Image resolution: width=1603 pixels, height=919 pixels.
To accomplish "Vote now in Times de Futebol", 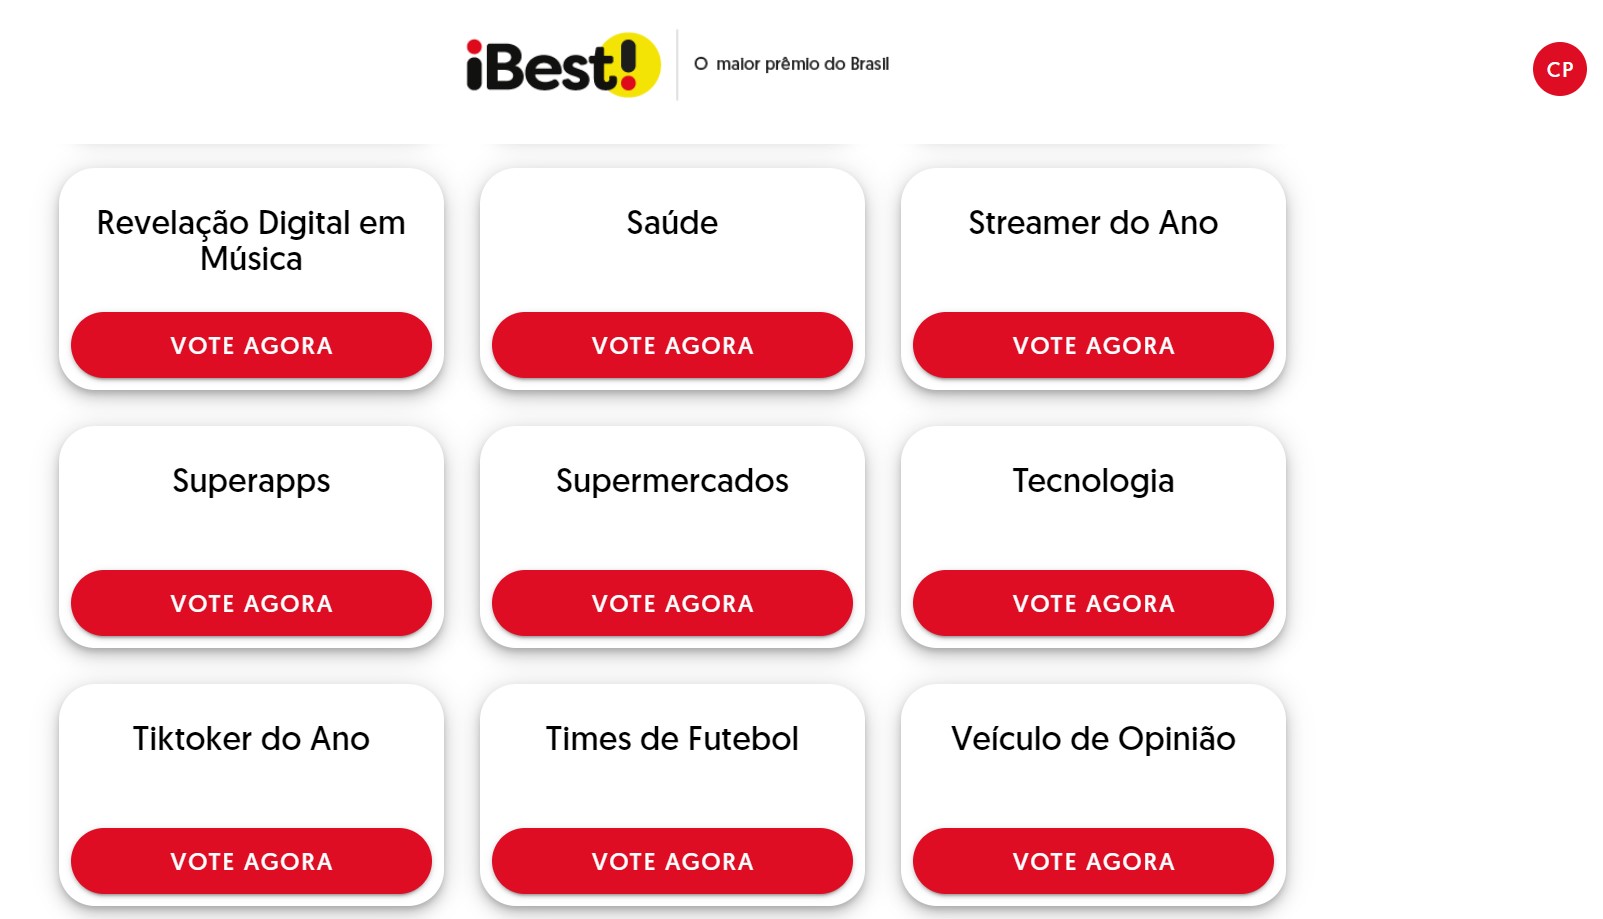I will coord(672,861).
